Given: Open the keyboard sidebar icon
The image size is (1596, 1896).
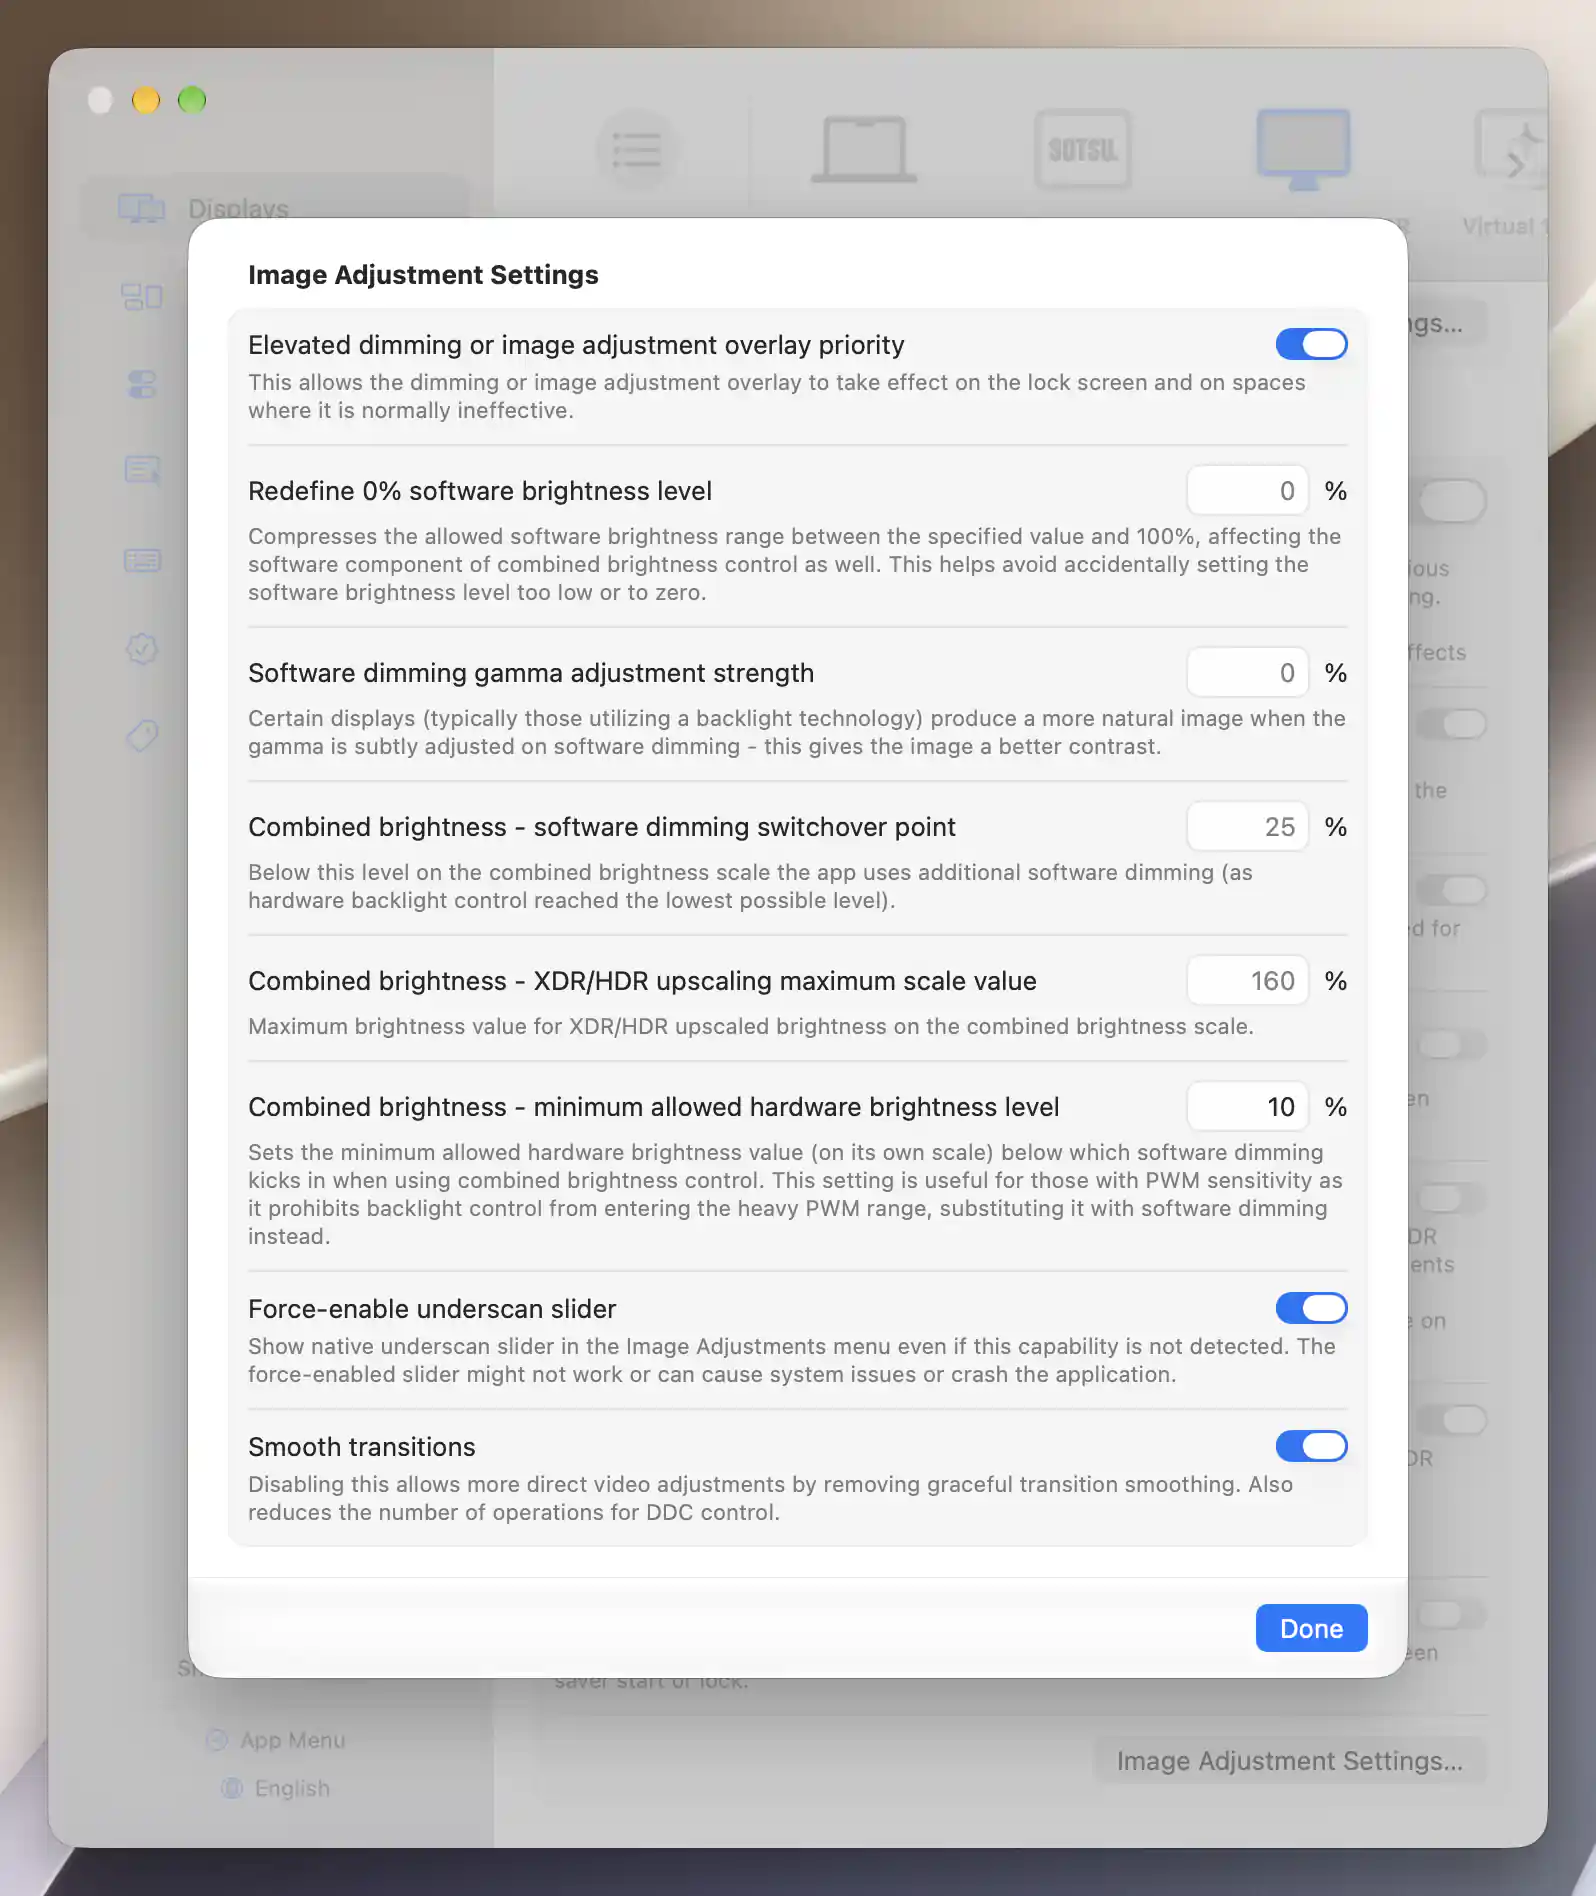Looking at the screenshot, I should click(142, 560).
